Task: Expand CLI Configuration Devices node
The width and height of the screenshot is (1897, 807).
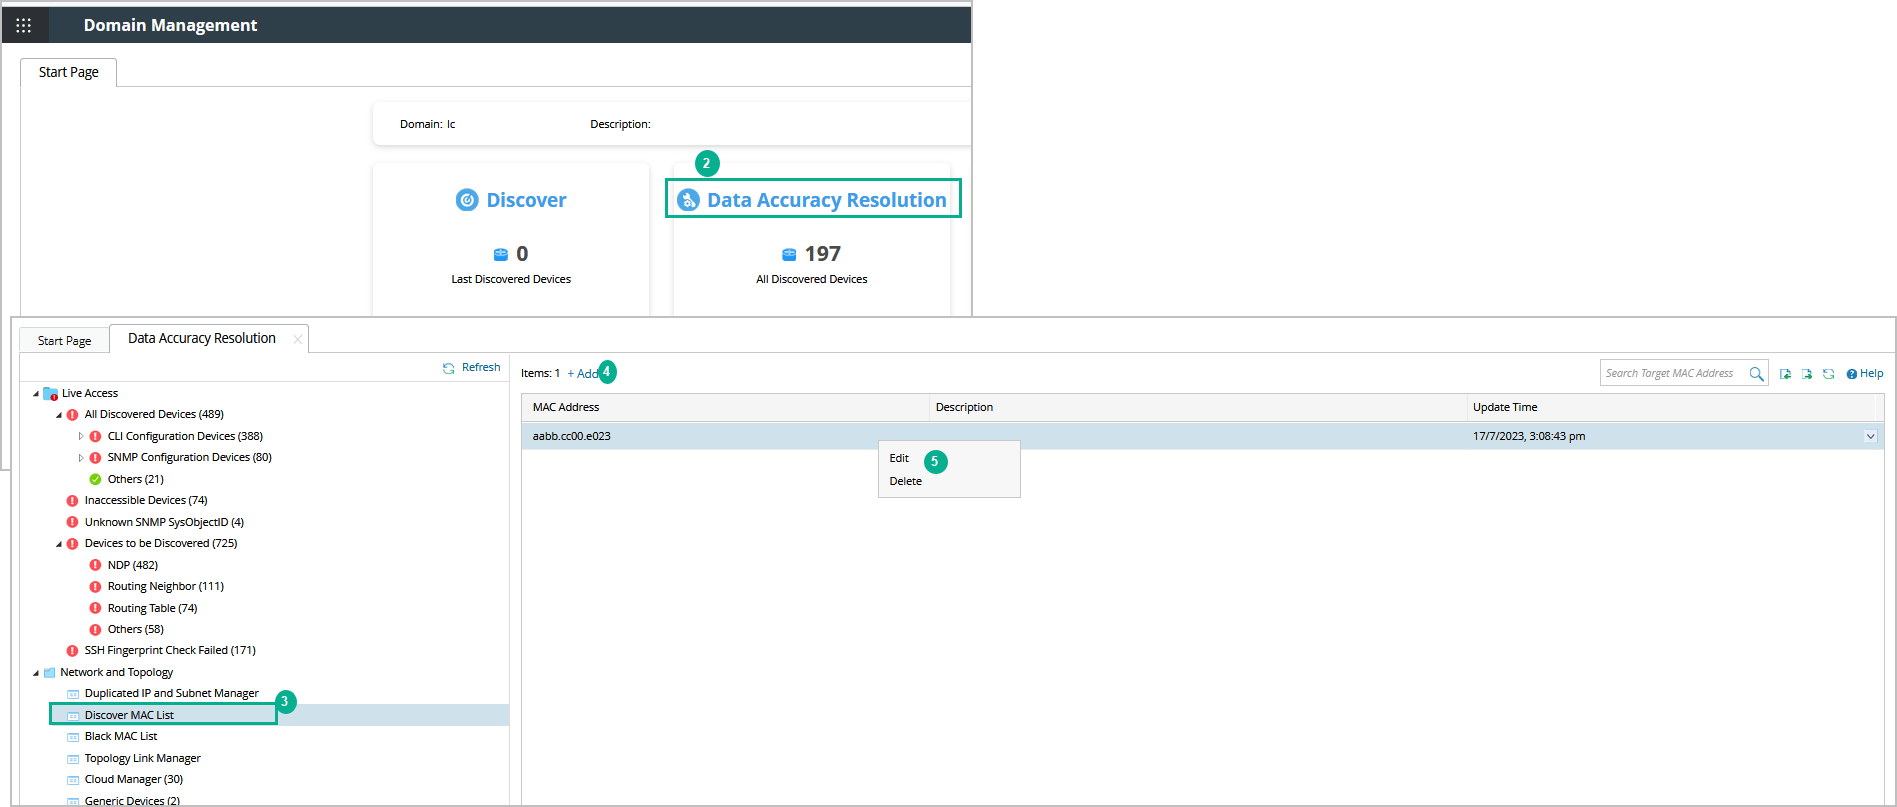Action: click(x=81, y=436)
